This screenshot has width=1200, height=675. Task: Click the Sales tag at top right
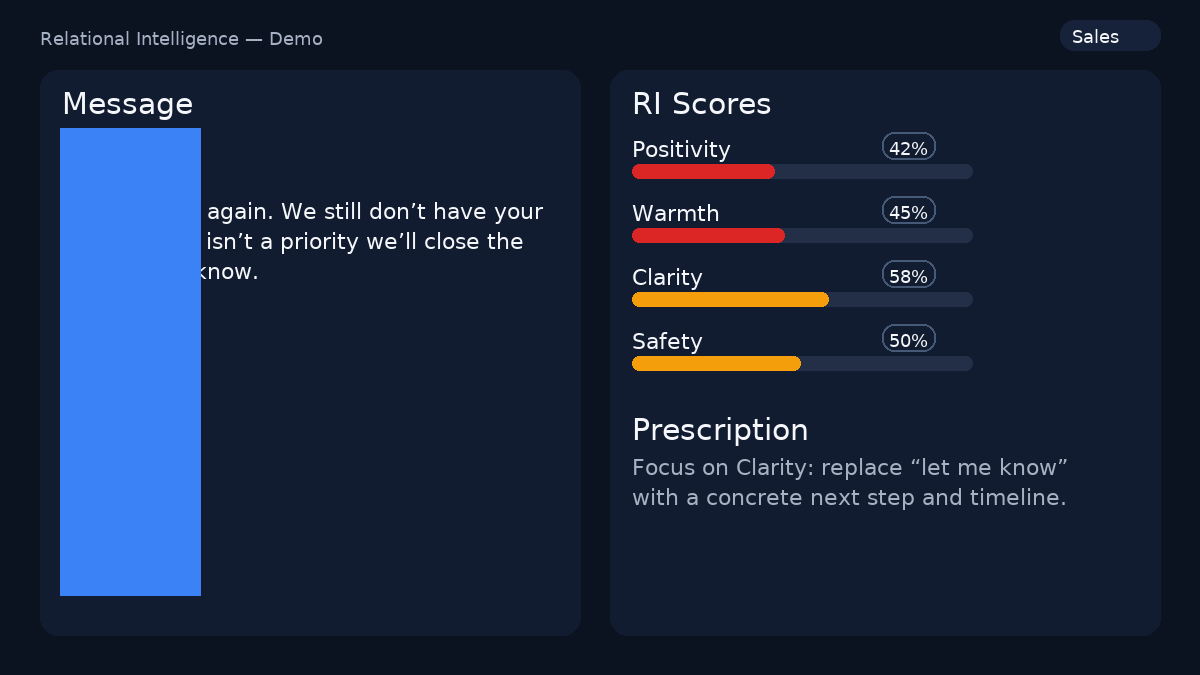click(1110, 35)
